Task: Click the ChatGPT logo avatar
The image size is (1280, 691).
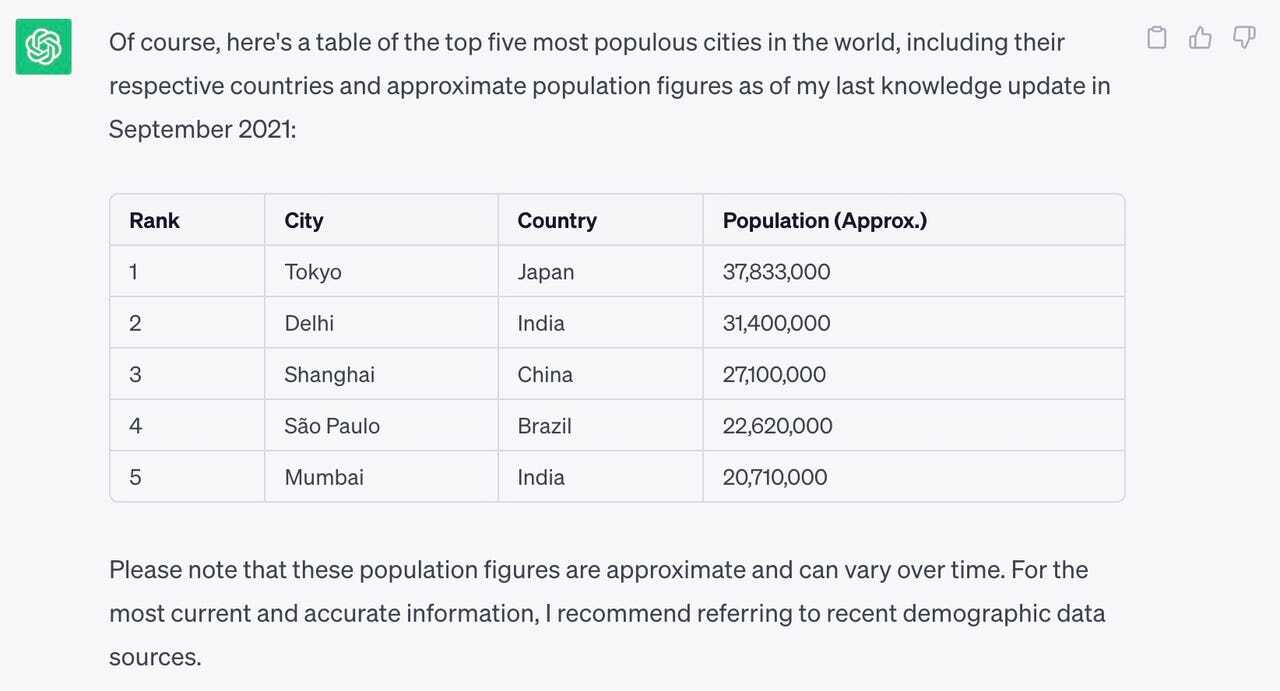Action: click(x=43, y=46)
